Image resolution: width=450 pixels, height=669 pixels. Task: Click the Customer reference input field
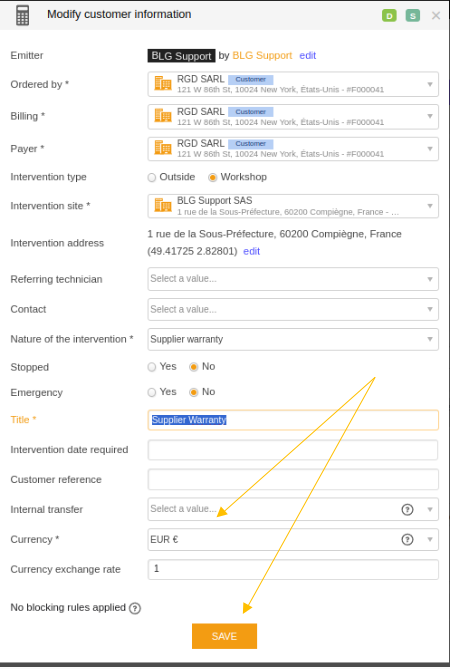(x=293, y=480)
